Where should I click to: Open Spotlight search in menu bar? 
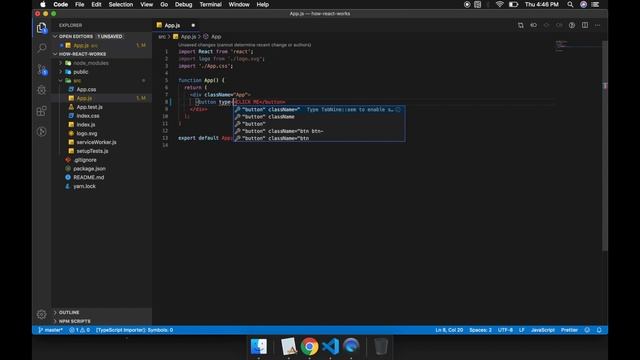570,4
